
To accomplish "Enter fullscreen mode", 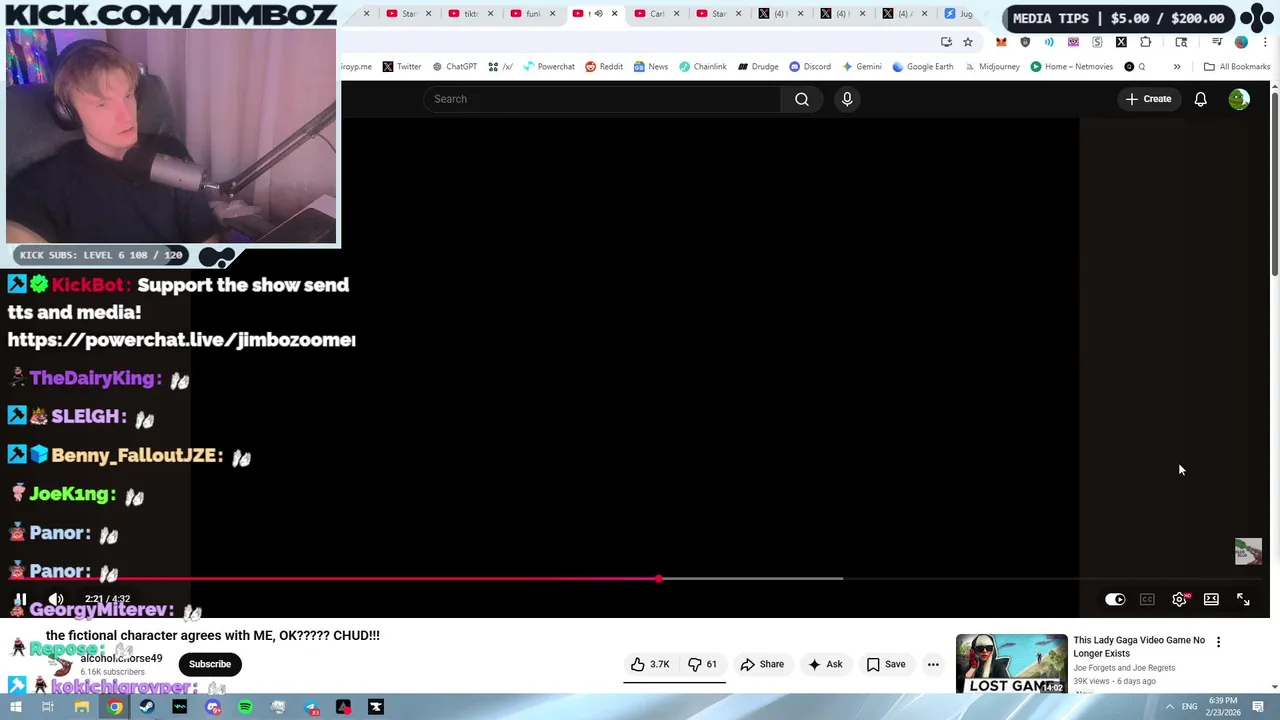I will pos(1243,599).
